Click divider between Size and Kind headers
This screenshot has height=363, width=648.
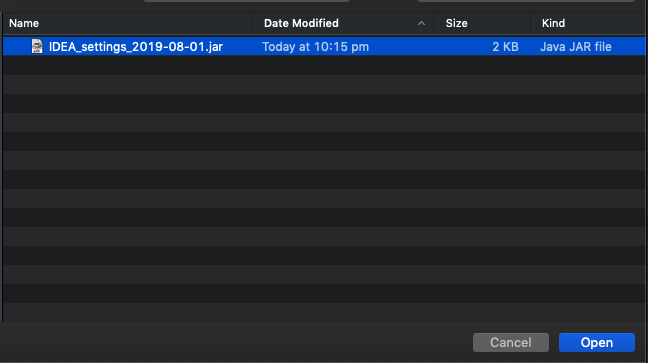pyautogui.click(x=531, y=23)
